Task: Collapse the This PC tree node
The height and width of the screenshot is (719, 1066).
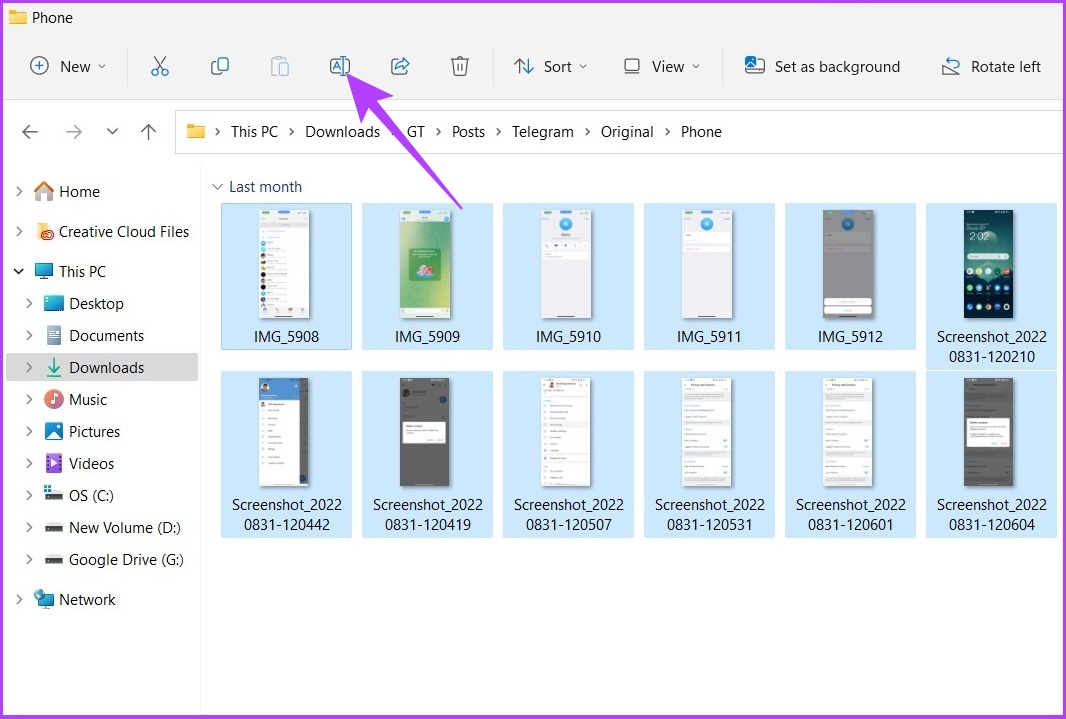Action: [19, 272]
